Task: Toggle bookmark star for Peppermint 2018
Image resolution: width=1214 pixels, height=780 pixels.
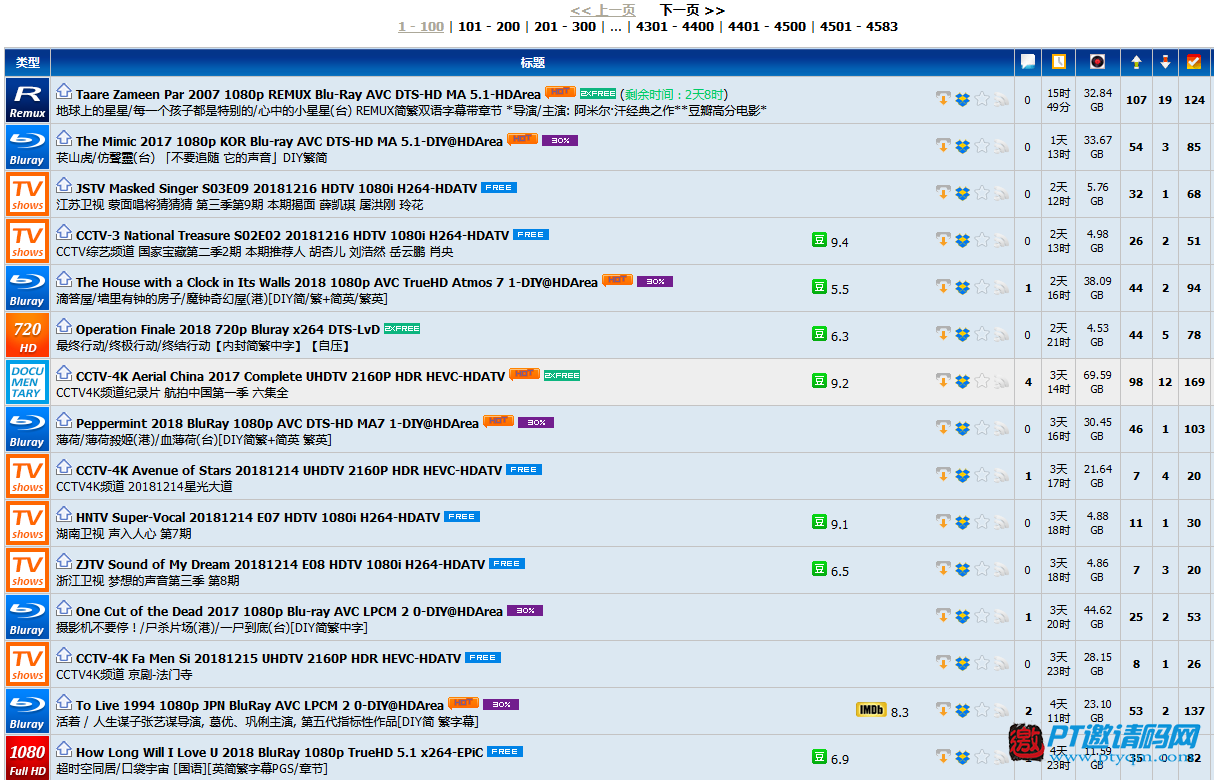Action: [982, 428]
